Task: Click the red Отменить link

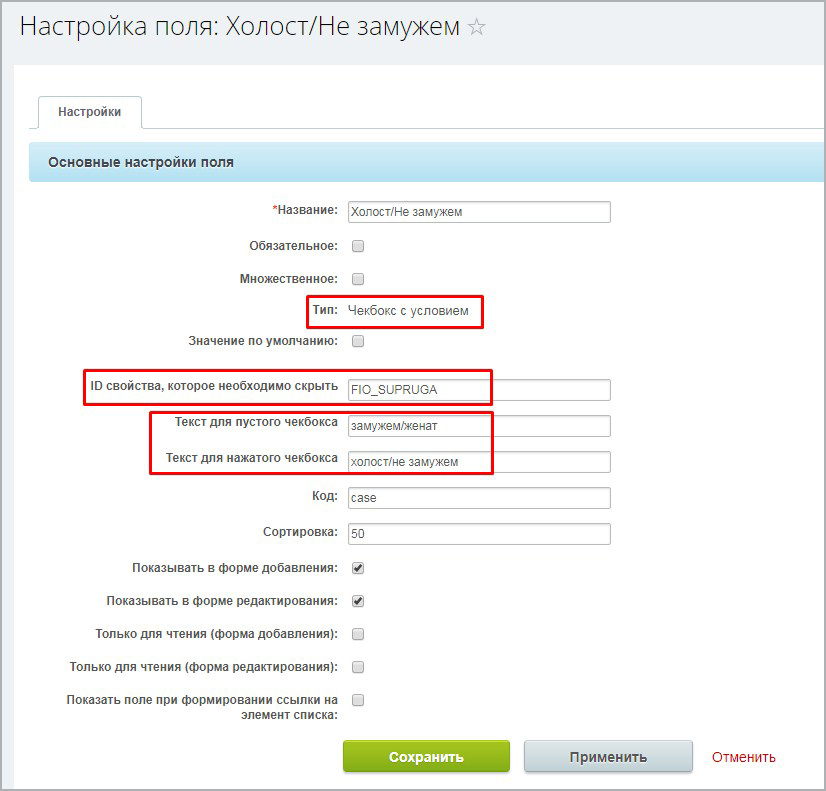Action: click(x=743, y=757)
